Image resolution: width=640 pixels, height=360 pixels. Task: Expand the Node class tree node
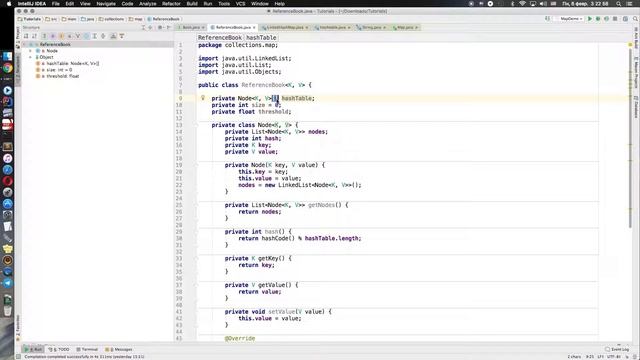(31, 51)
